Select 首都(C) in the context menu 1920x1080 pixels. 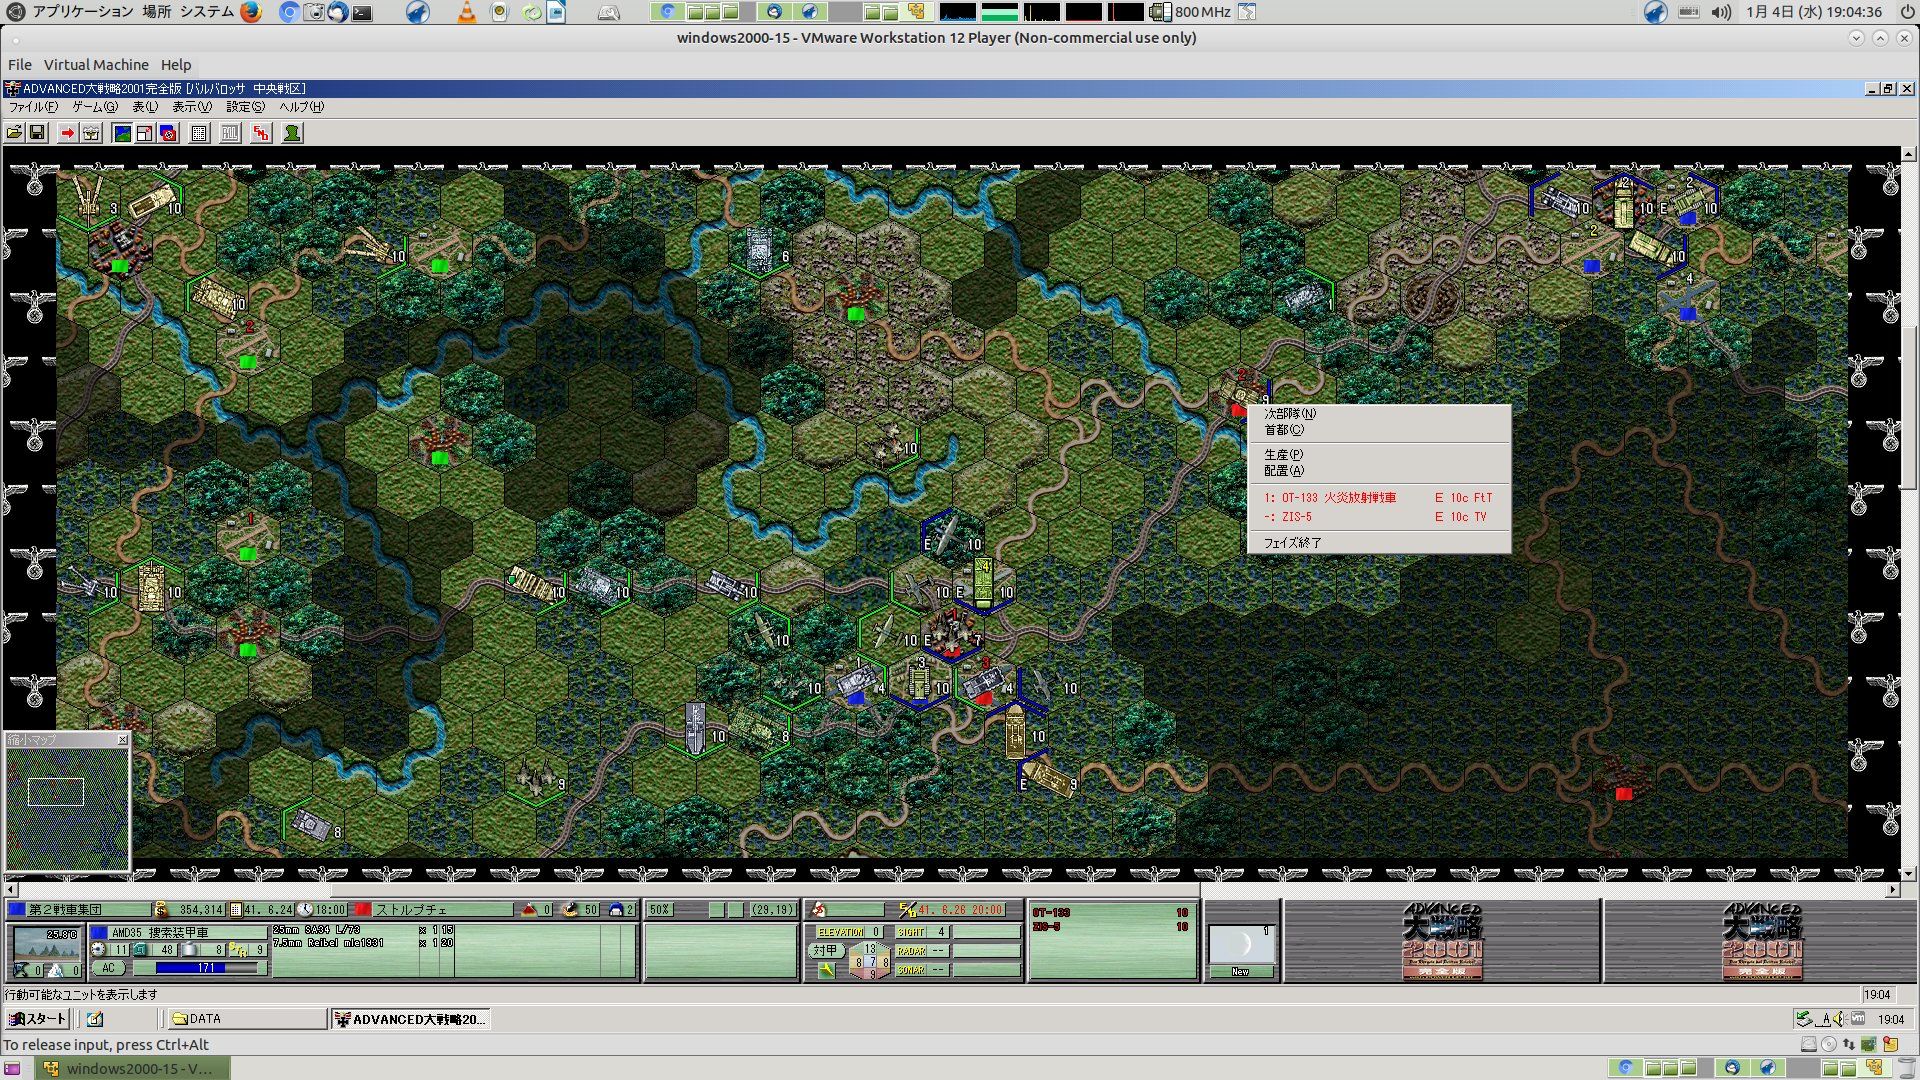(x=1379, y=430)
